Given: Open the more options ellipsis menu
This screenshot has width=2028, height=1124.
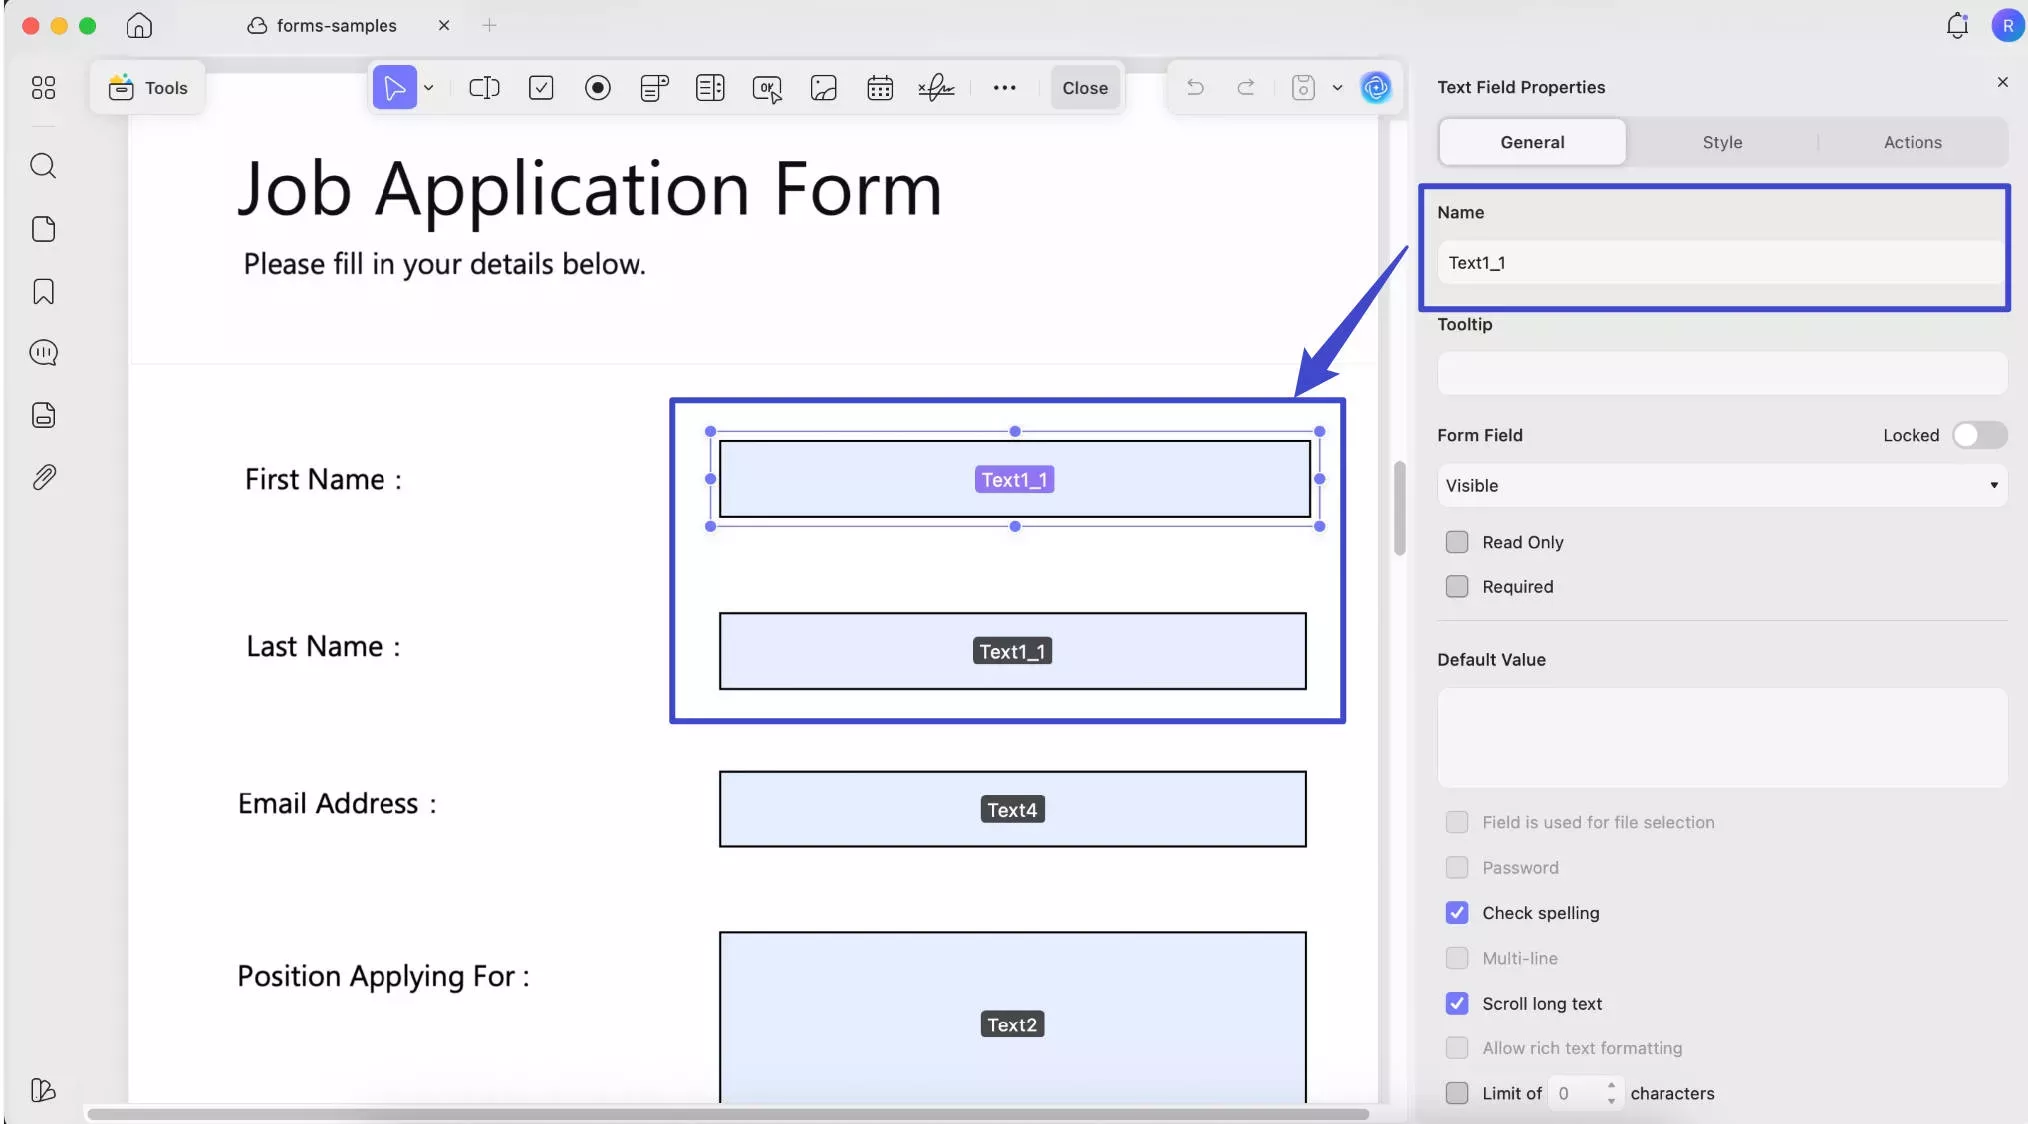Looking at the screenshot, I should [1004, 88].
